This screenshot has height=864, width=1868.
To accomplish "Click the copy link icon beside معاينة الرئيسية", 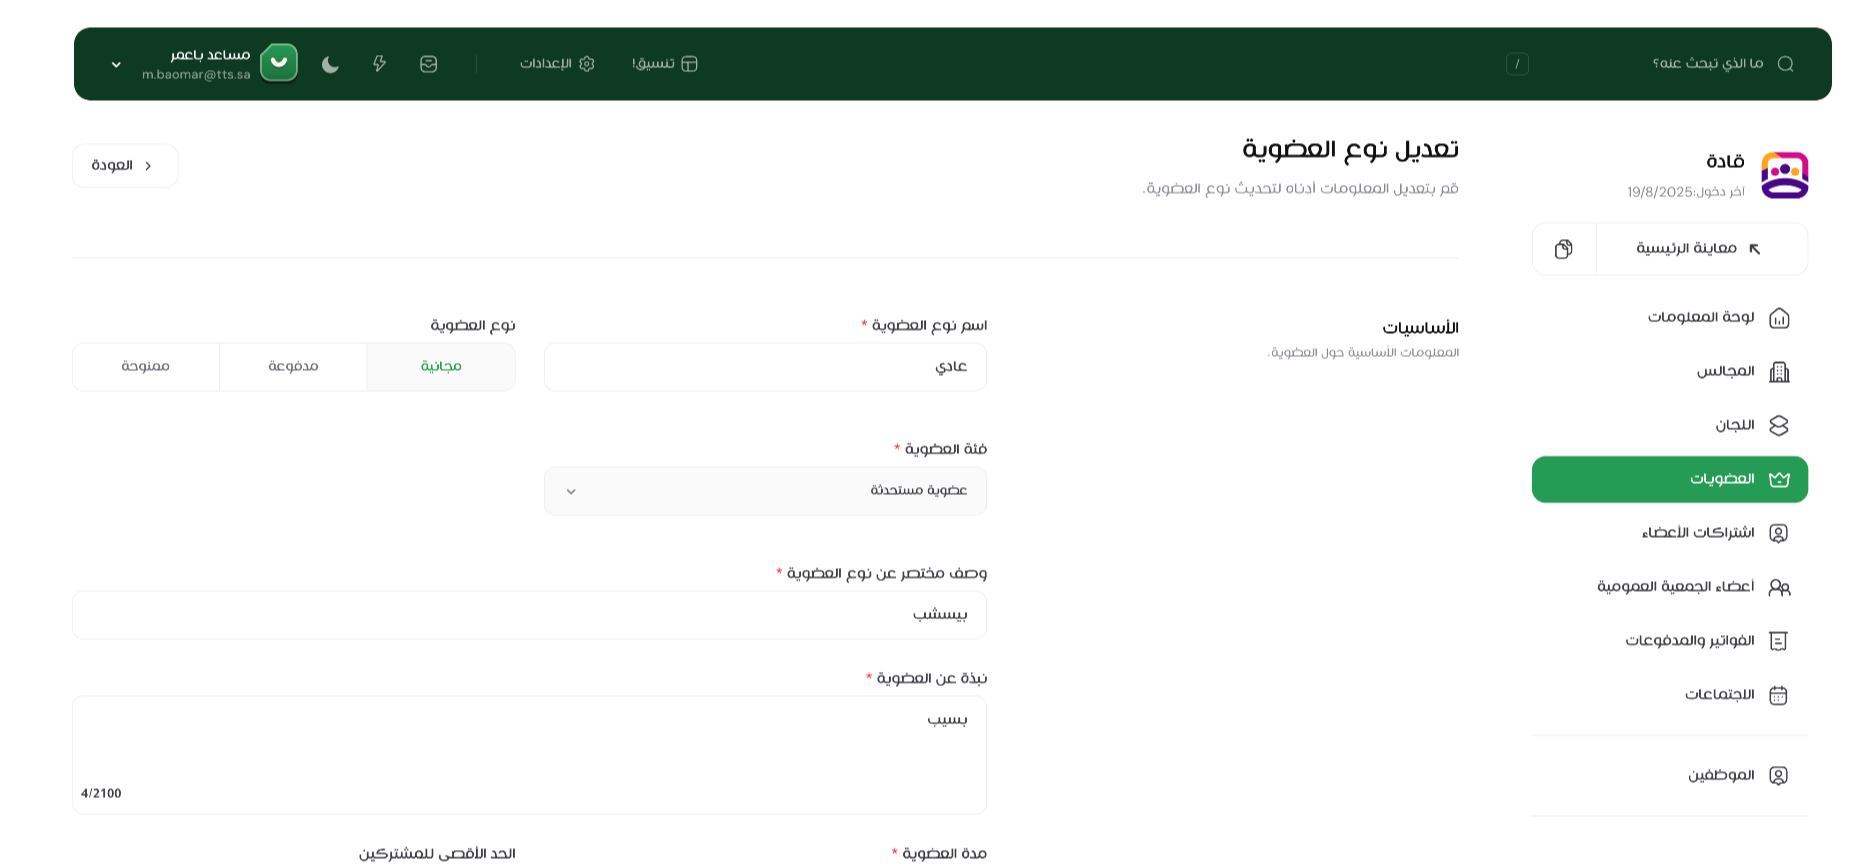I will [1564, 249].
